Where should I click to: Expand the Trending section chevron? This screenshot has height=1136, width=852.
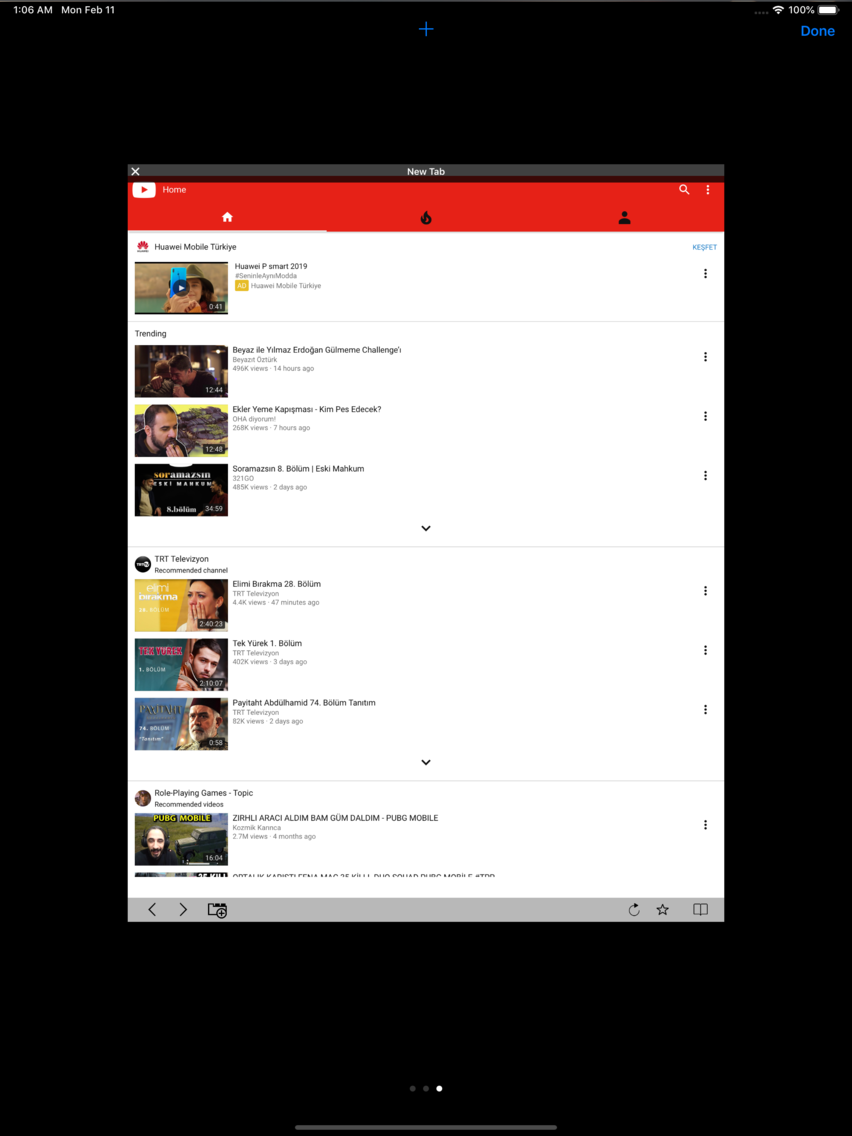(426, 528)
